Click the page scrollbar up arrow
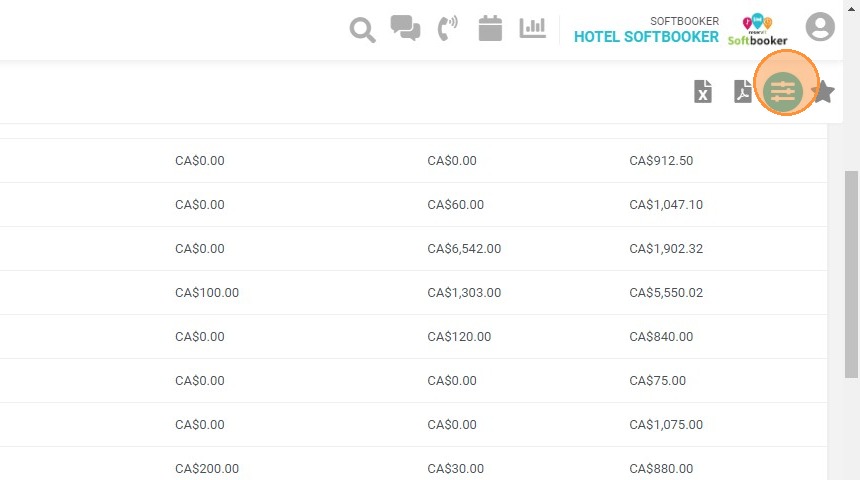Viewport: 860px width, 480px height. tap(851, 9)
